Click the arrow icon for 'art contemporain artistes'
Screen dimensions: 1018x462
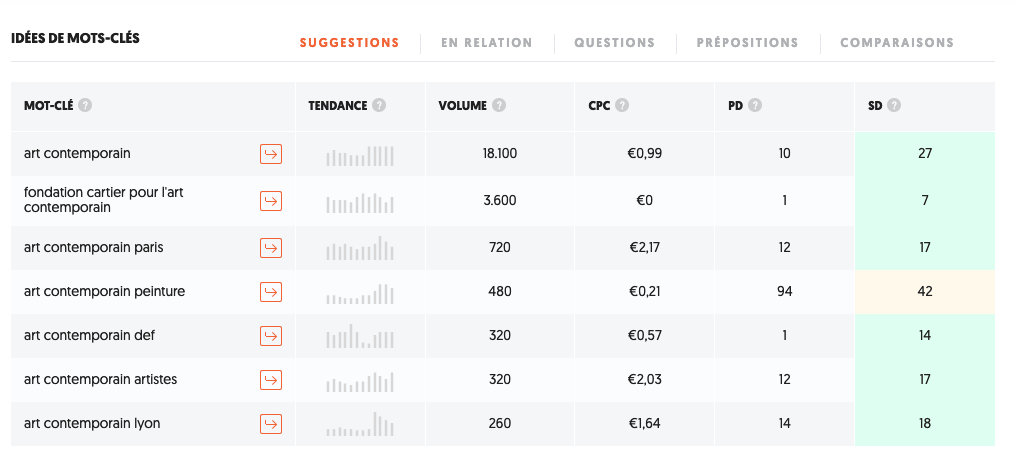point(271,380)
